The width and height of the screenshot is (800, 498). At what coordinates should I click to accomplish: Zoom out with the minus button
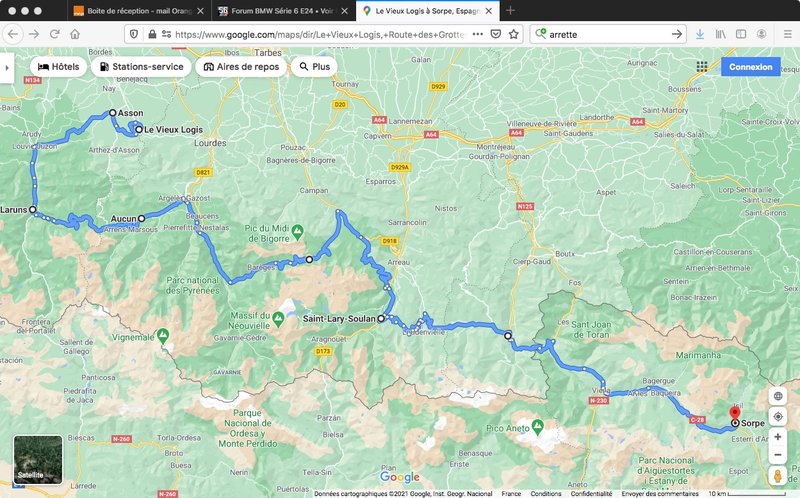778,455
